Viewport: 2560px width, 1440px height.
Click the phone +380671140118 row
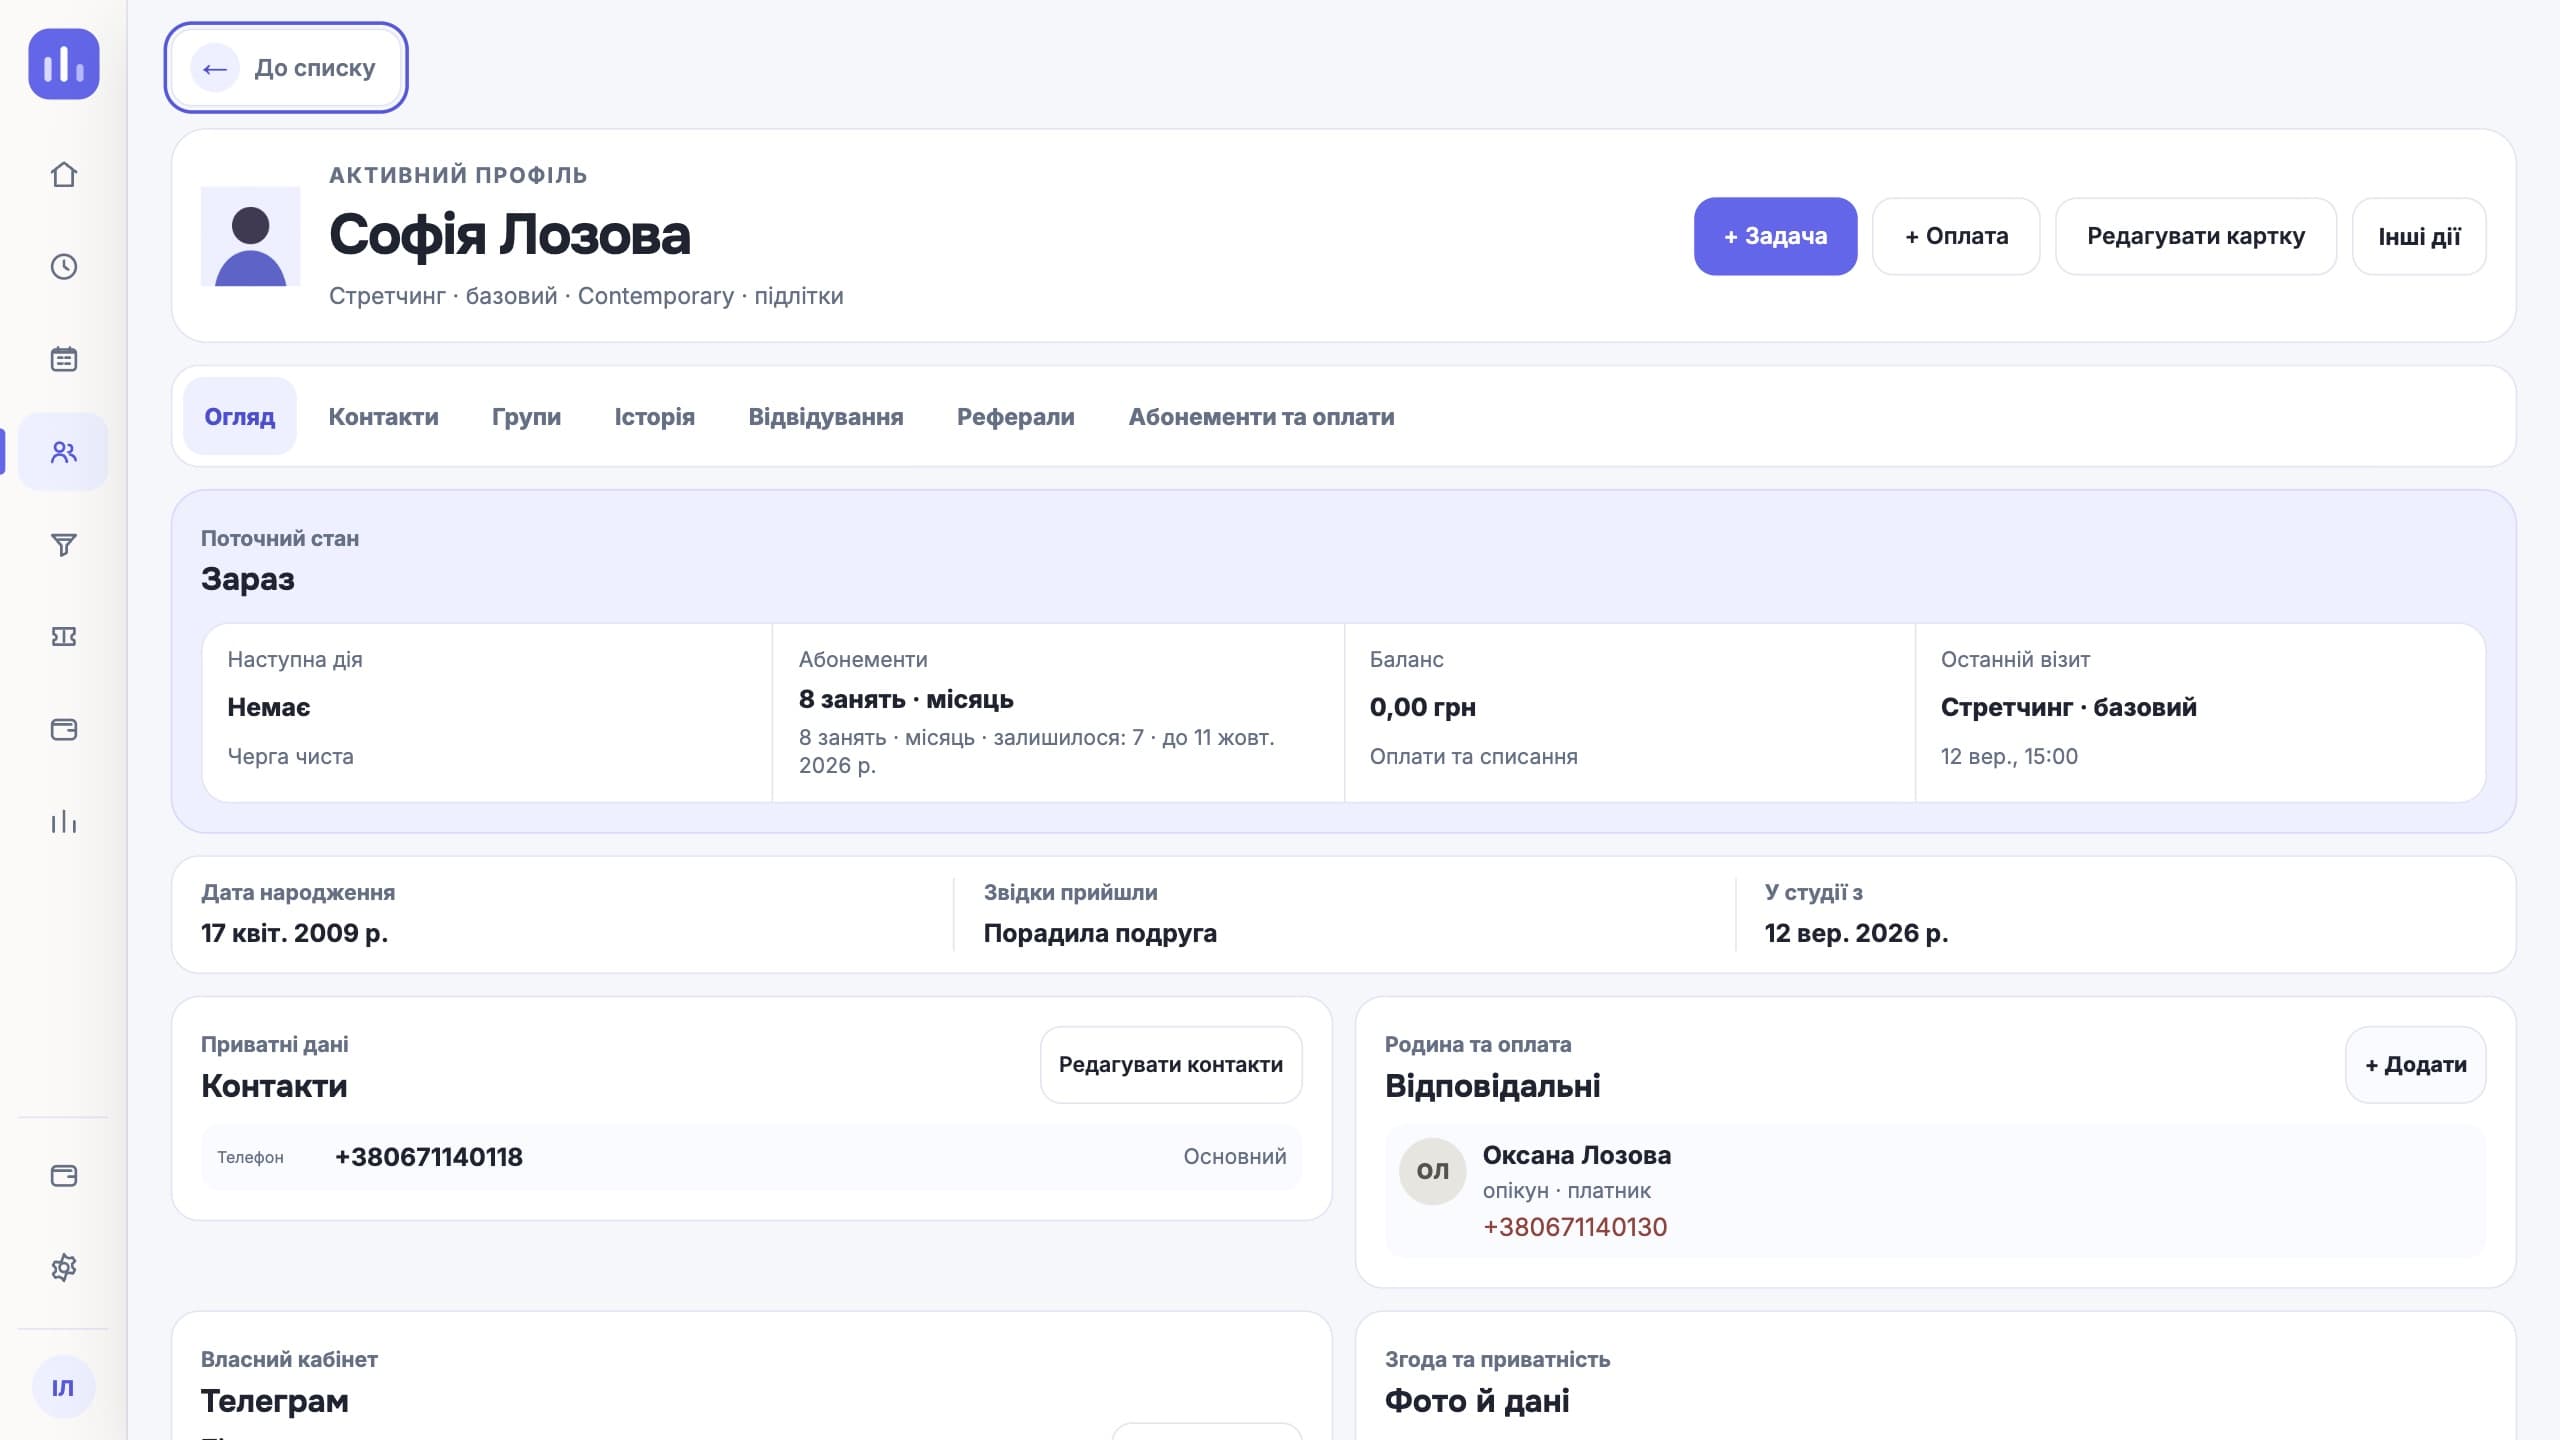click(x=752, y=1157)
